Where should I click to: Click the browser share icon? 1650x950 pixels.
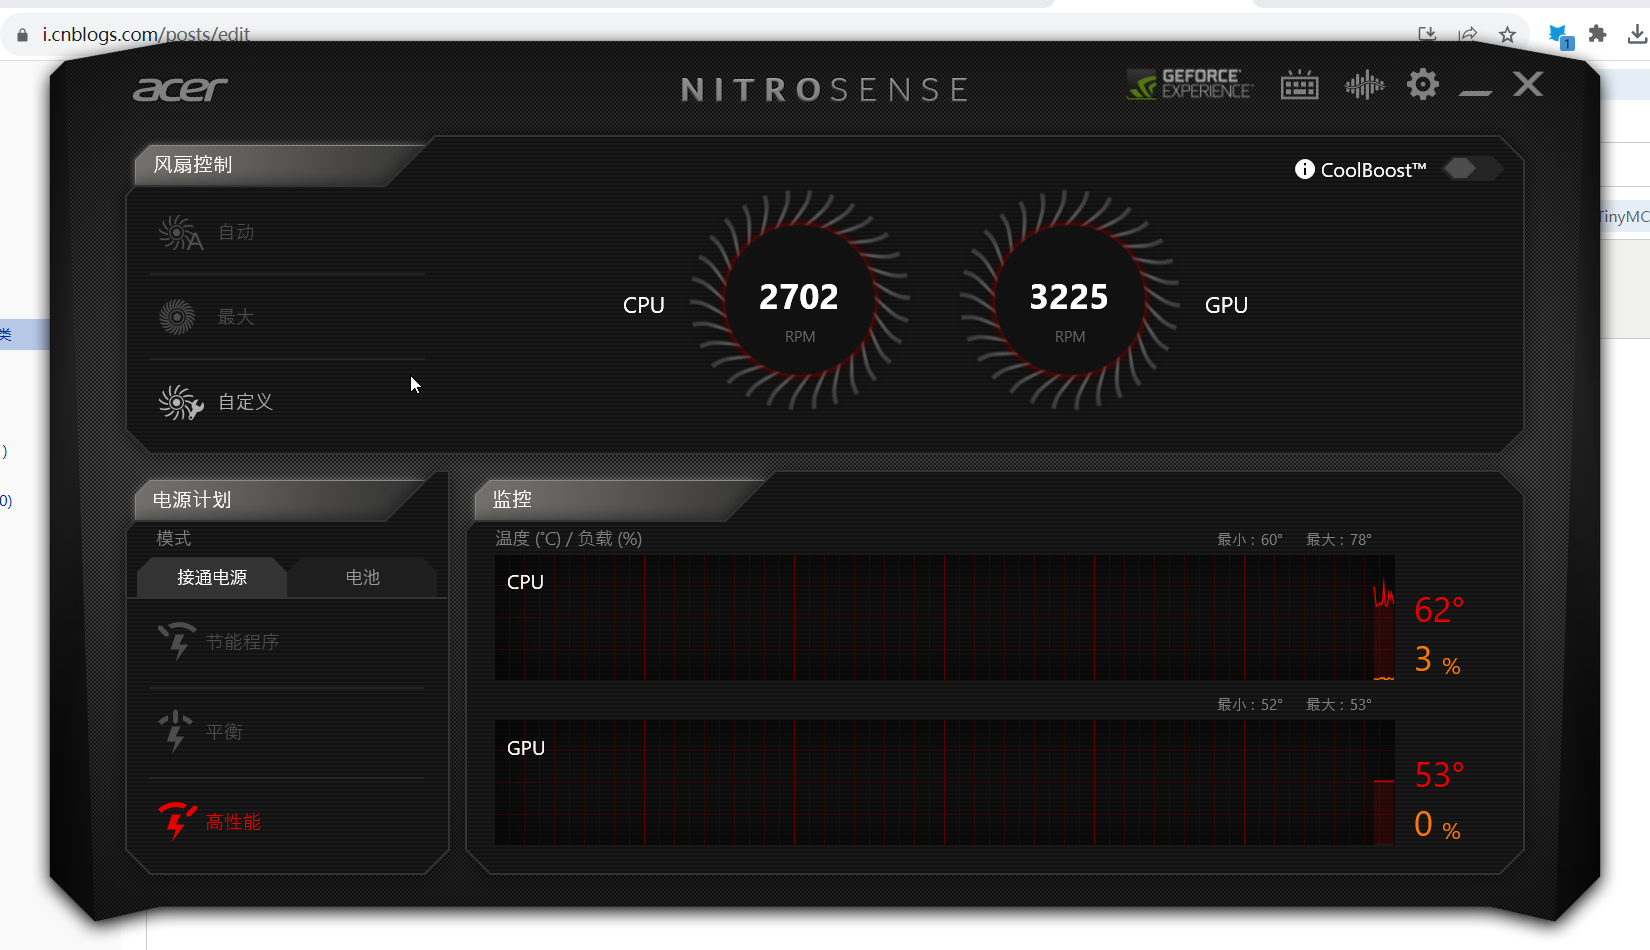click(1467, 35)
